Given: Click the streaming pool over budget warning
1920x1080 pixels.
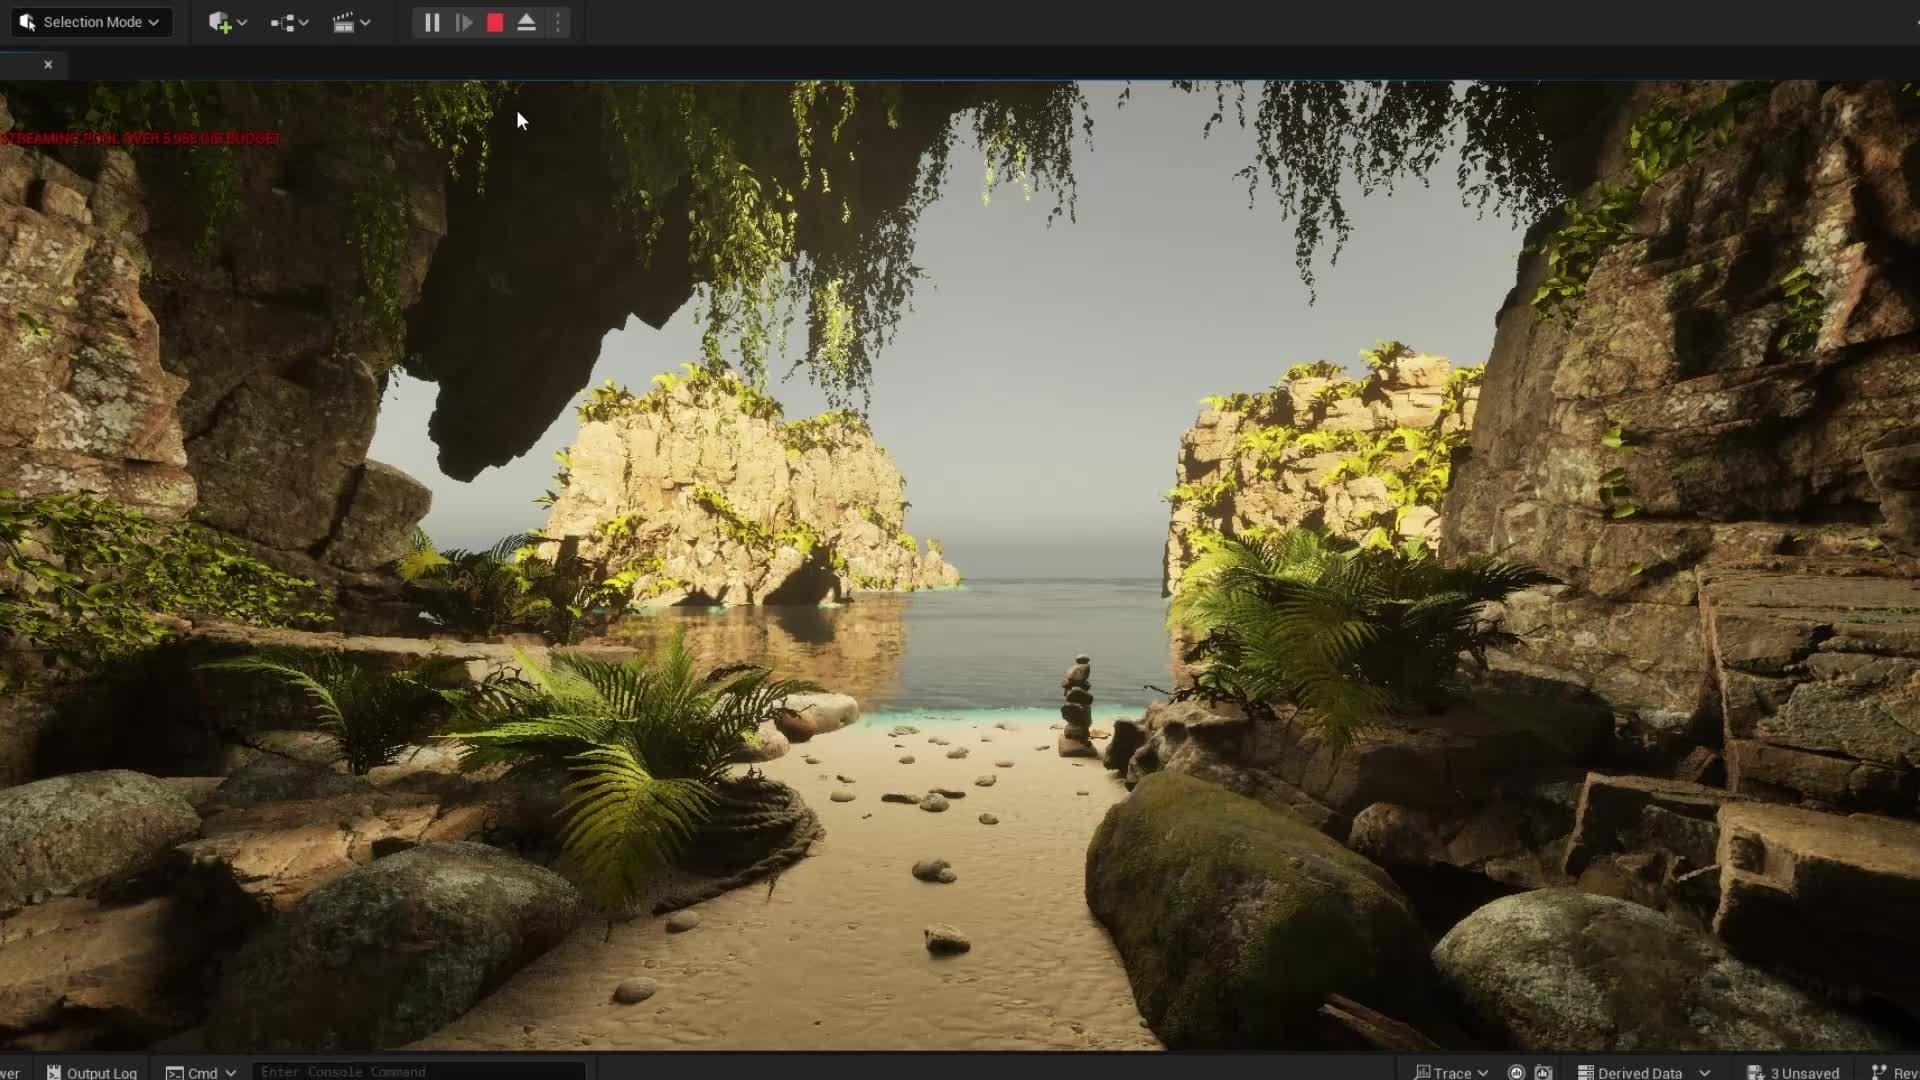Looking at the screenshot, I should [140, 138].
